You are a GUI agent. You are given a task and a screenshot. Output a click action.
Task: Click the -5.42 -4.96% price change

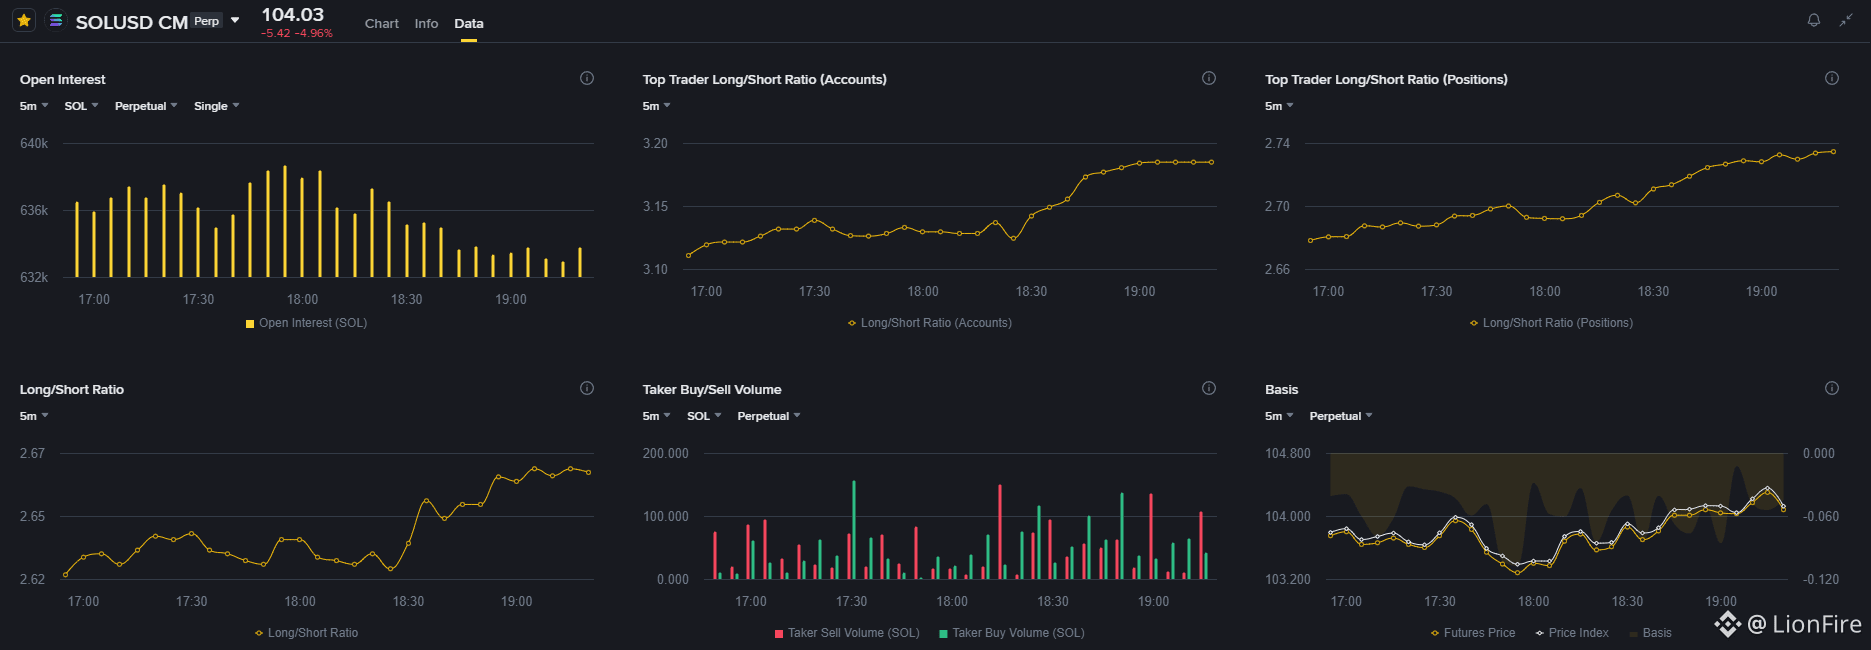coord(297,33)
